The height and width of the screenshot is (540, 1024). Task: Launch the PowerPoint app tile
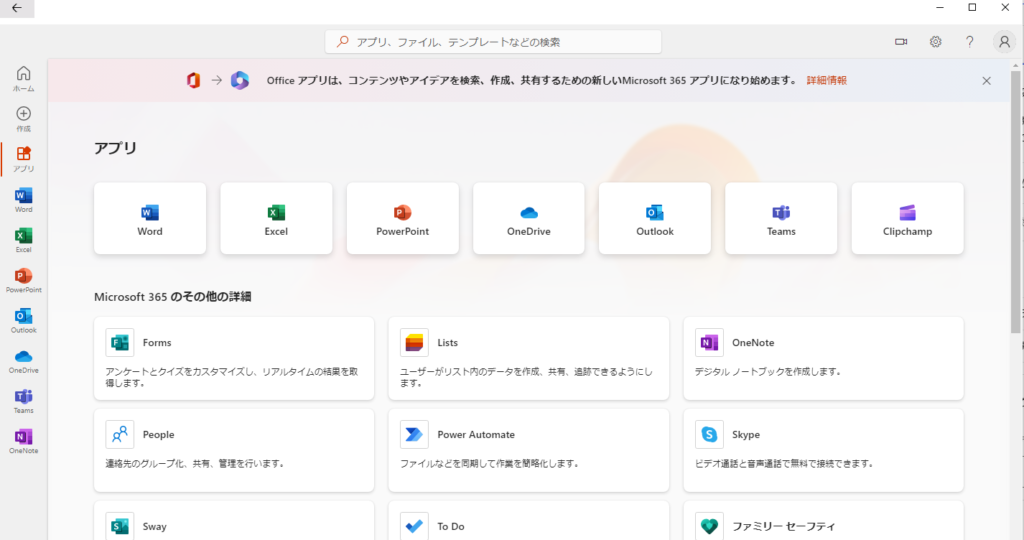point(402,219)
